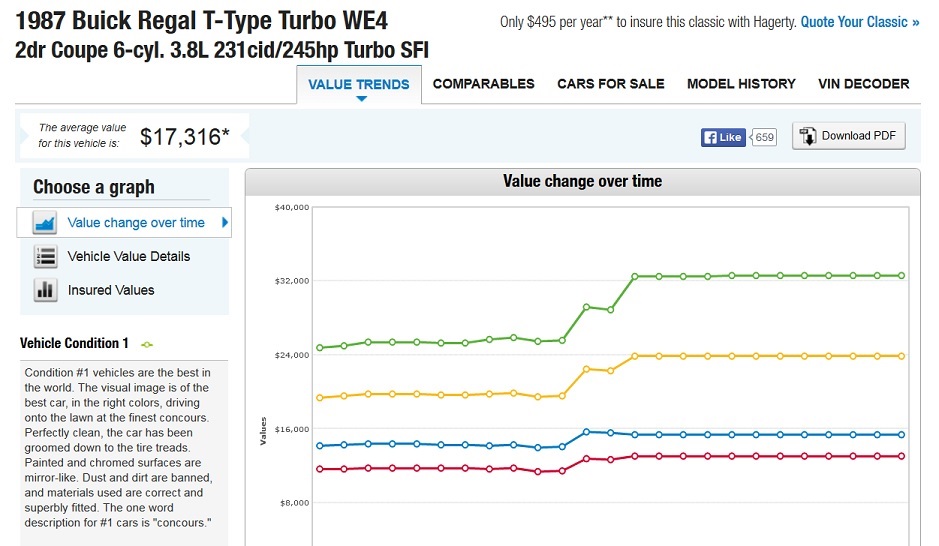Click the $32,000 axis label
The width and height of the screenshot is (939, 546).
292,281
